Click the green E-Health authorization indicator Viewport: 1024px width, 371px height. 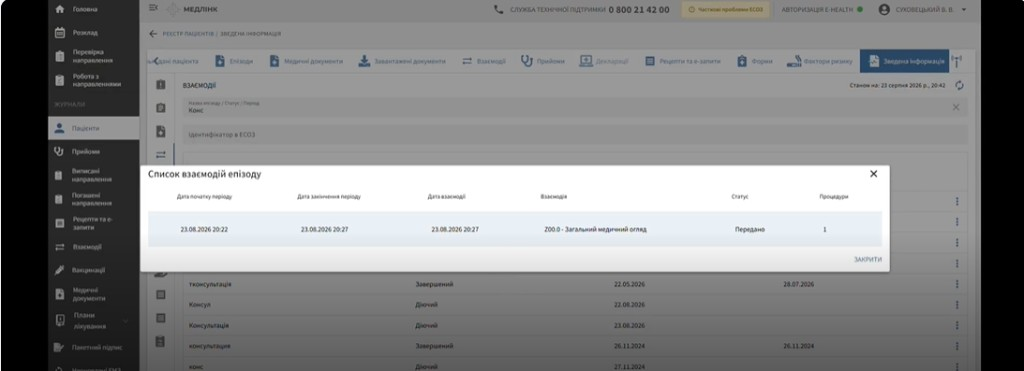pyautogui.click(x=860, y=9)
